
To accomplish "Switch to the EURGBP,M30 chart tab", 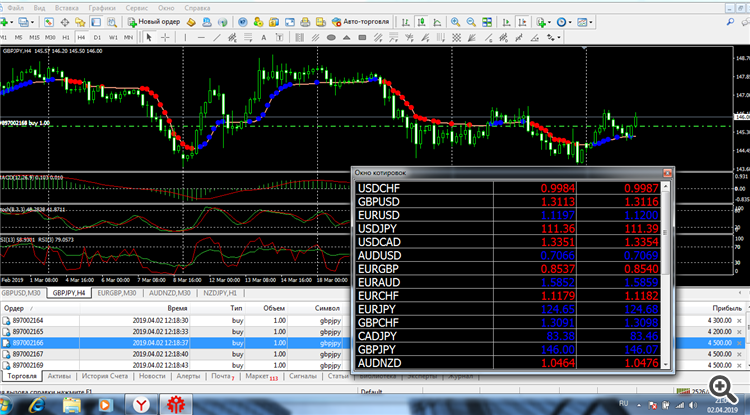I will [117, 293].
